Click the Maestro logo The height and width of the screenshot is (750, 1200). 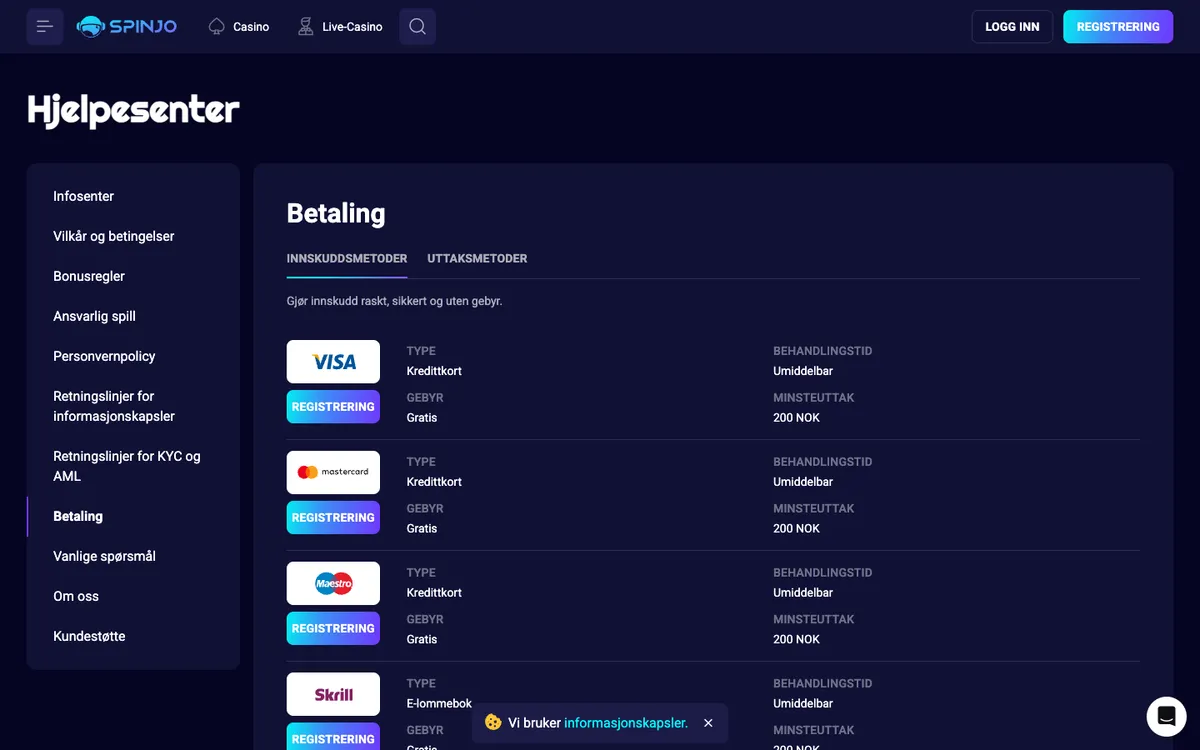tap(333, 583)
